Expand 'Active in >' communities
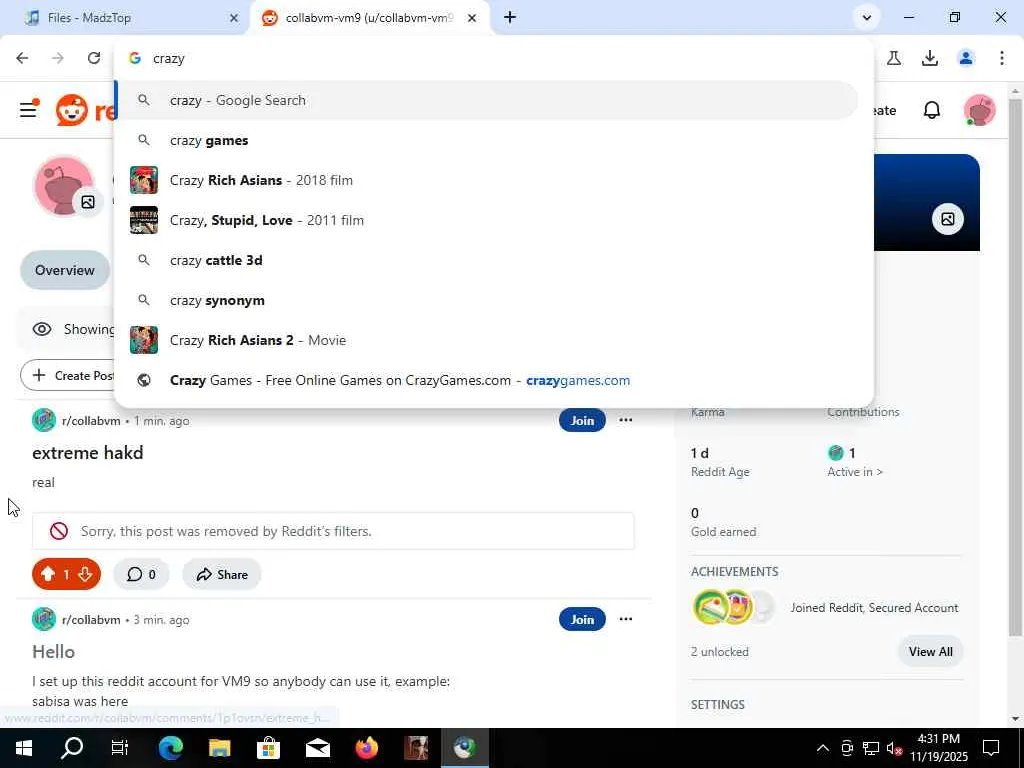This screenshot has width=1024, height=768. point(855,472)
